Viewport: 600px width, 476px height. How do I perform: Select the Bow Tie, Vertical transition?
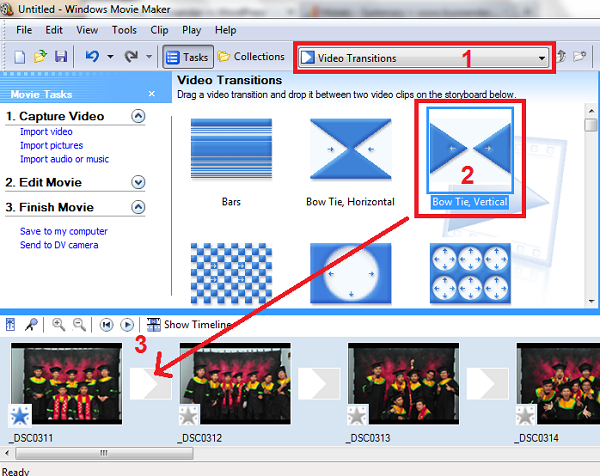[x=470, y=149]
